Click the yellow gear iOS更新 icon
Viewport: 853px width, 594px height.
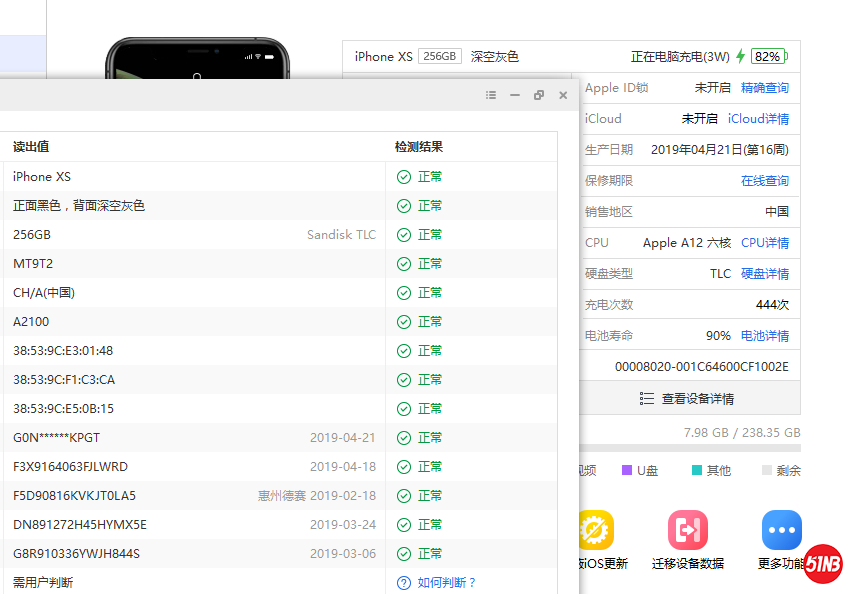596,530
